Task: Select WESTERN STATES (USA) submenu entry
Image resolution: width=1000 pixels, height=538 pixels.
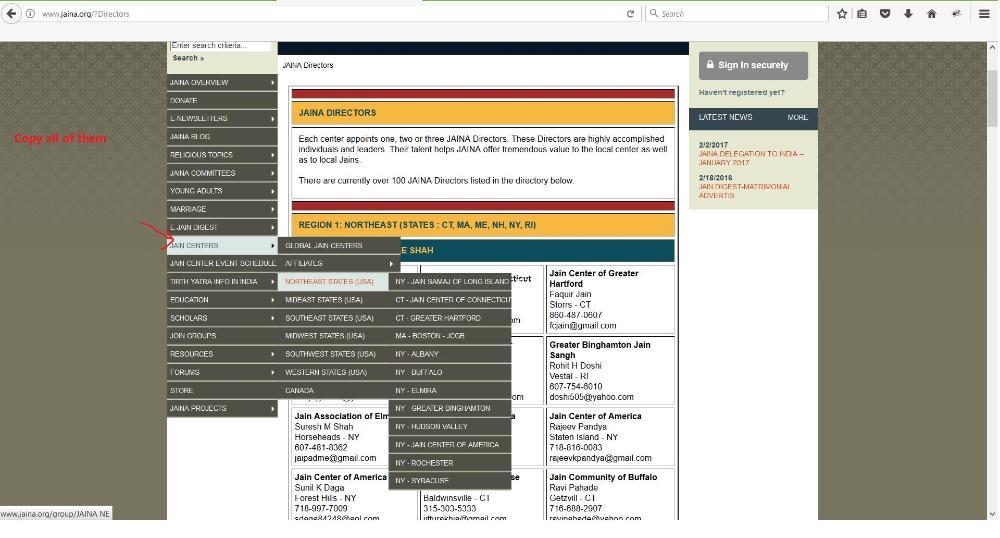Action: point(333,372)
